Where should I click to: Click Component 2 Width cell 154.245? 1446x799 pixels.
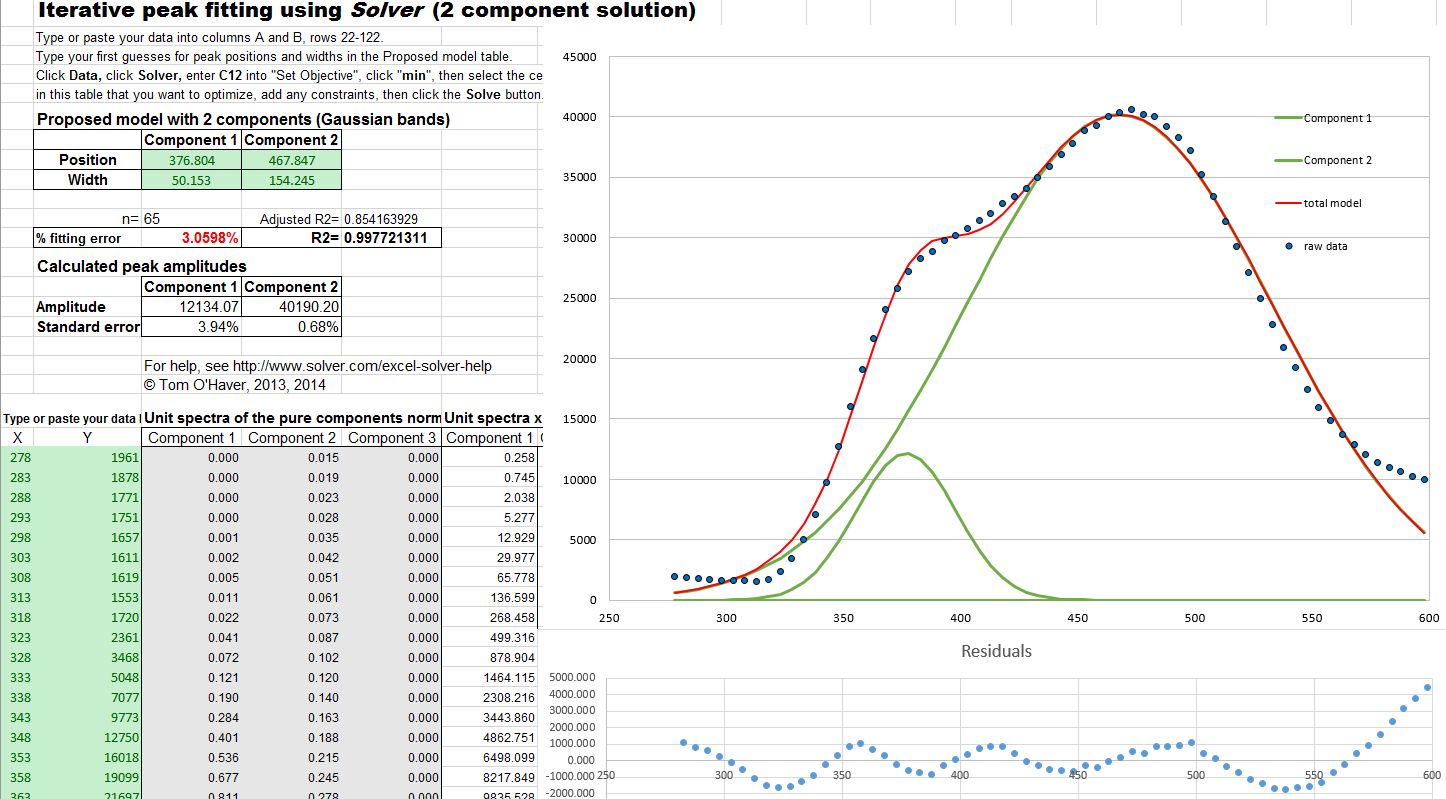(x=291, y=180)
